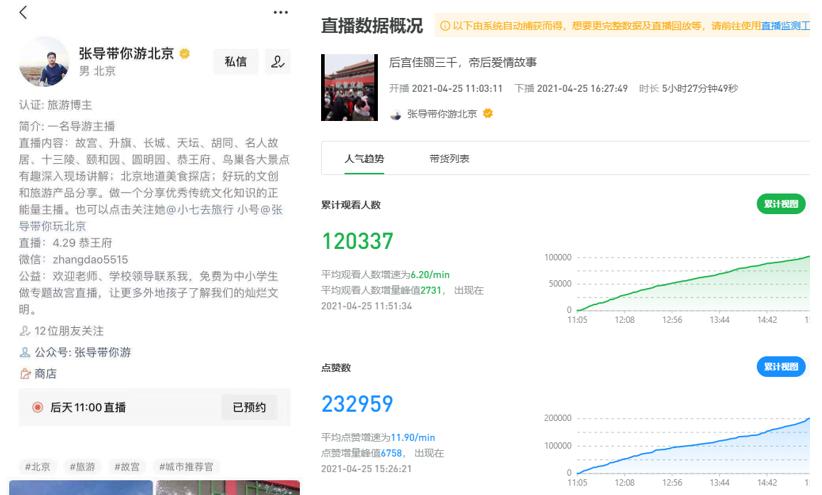Open the 公众号: 张导带你游 link

click(82, 352)
